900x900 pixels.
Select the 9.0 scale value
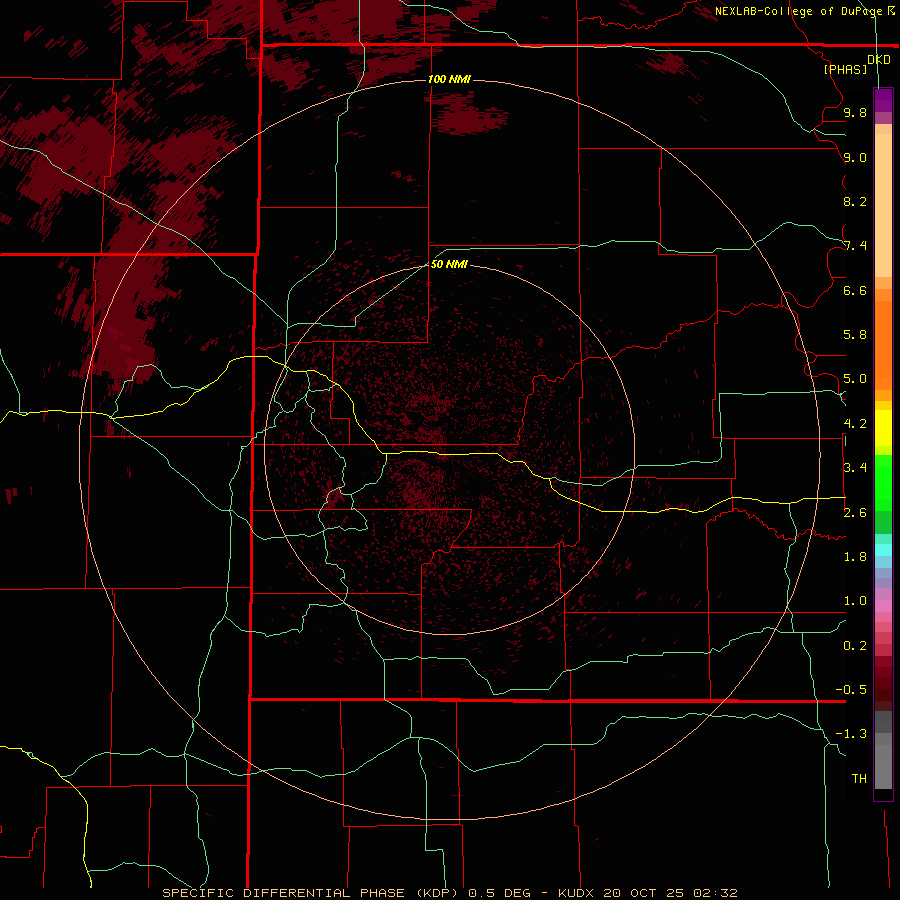coord(855,158)
